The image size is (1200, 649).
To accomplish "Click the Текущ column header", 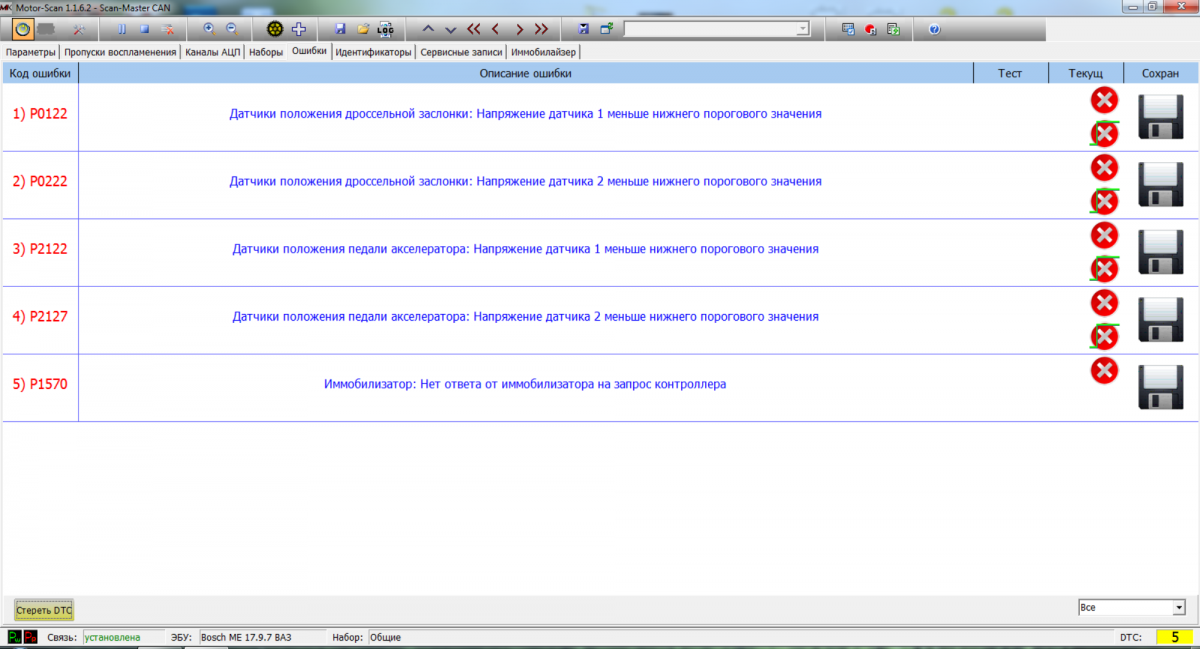I will pos(1086,73).
